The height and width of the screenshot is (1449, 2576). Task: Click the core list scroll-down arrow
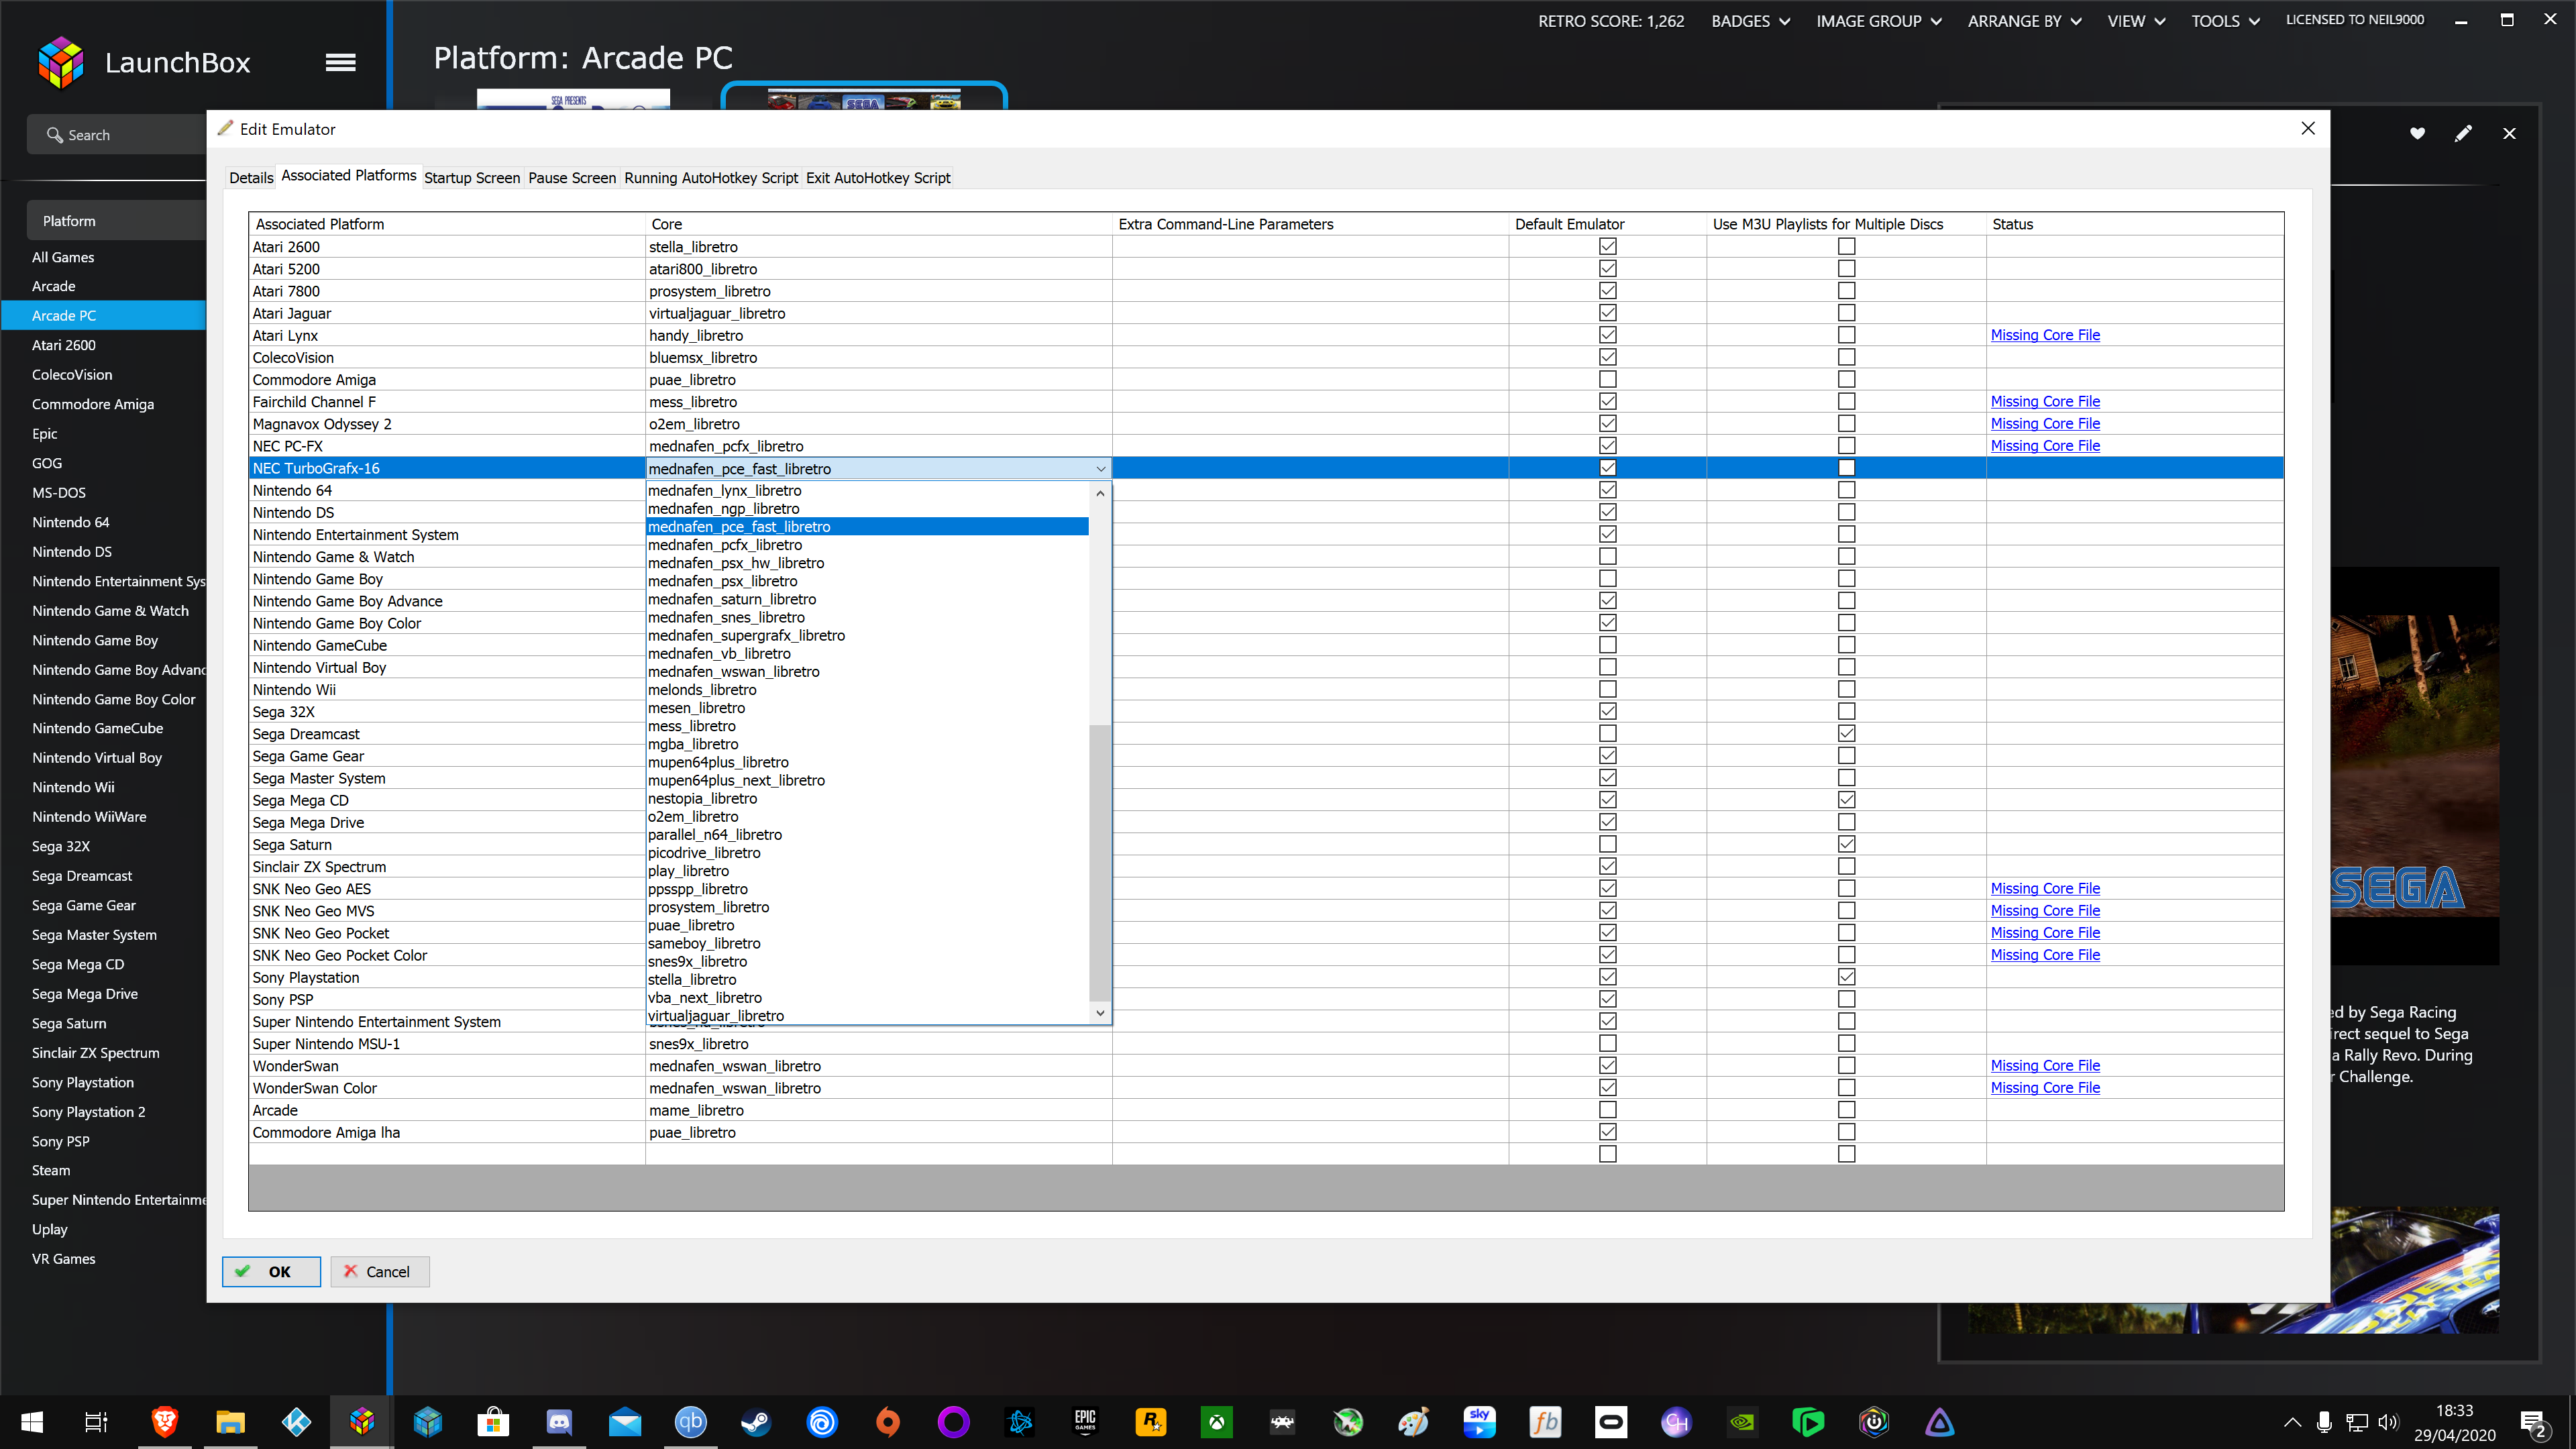[x=1100, y=1013]
